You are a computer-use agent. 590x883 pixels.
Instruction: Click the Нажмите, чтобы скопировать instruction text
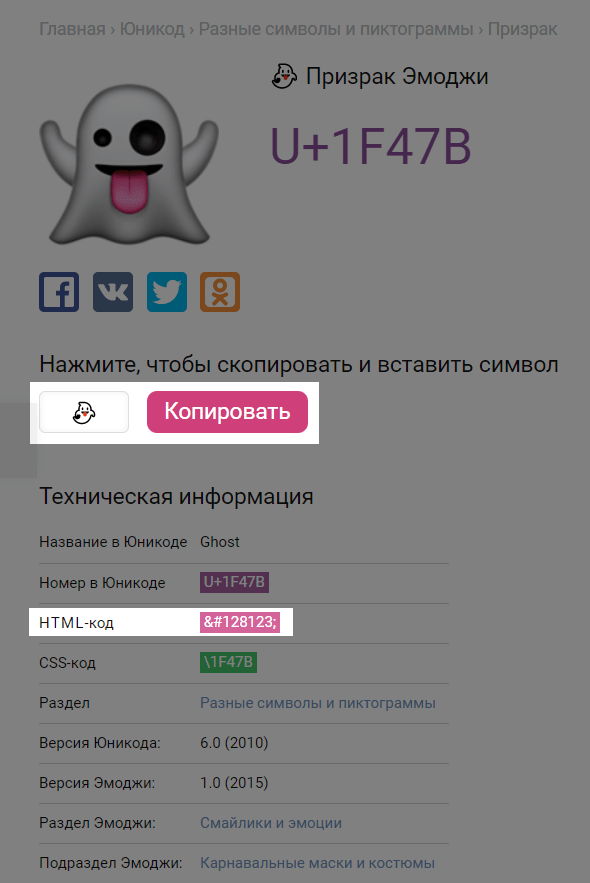(299, 365)
